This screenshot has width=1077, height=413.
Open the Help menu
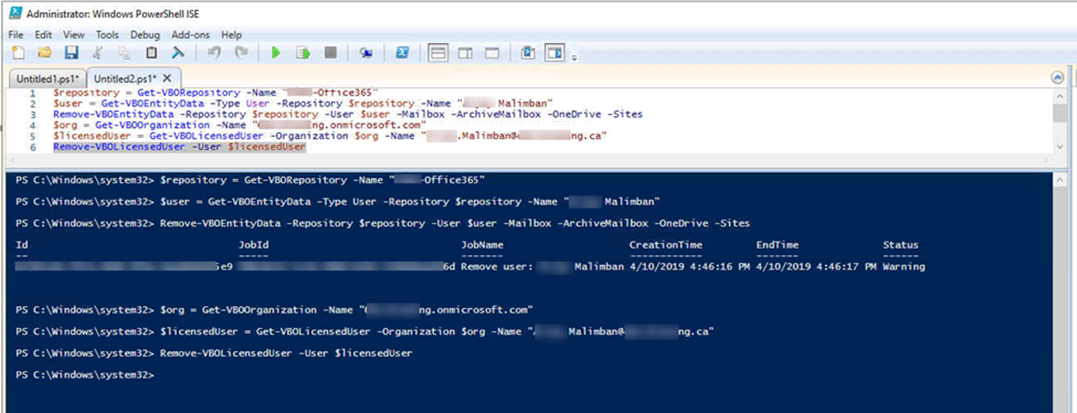coord(231,34)
